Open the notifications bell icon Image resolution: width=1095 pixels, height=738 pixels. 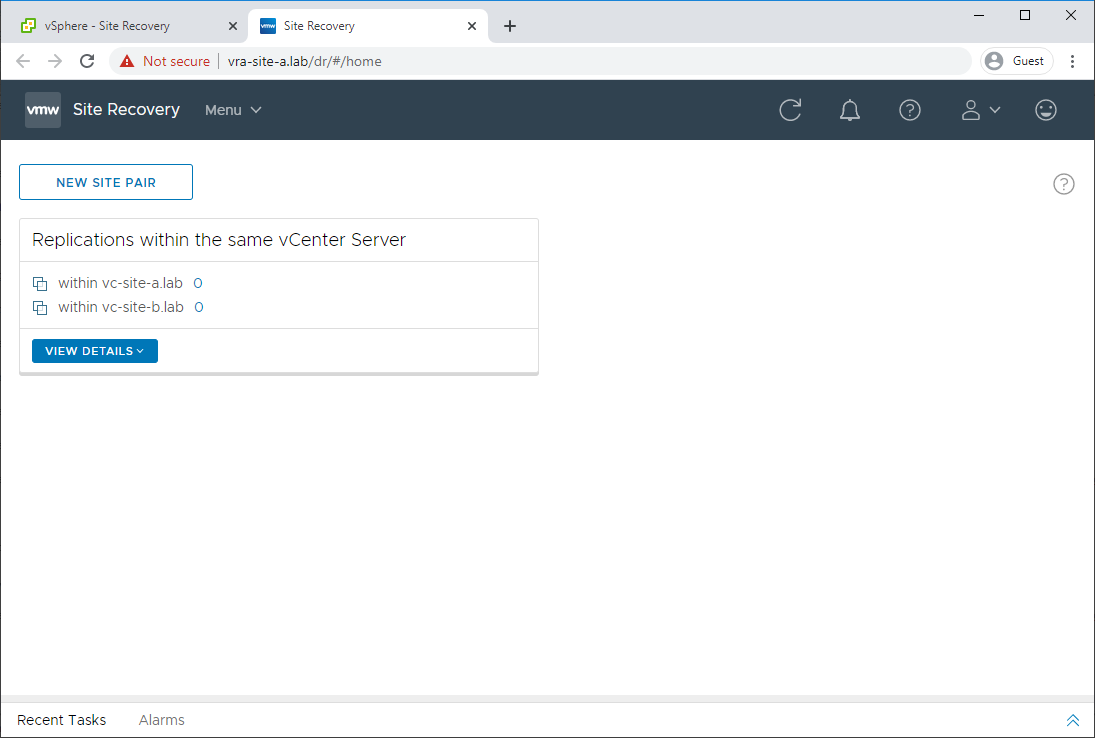click(849, 110)
